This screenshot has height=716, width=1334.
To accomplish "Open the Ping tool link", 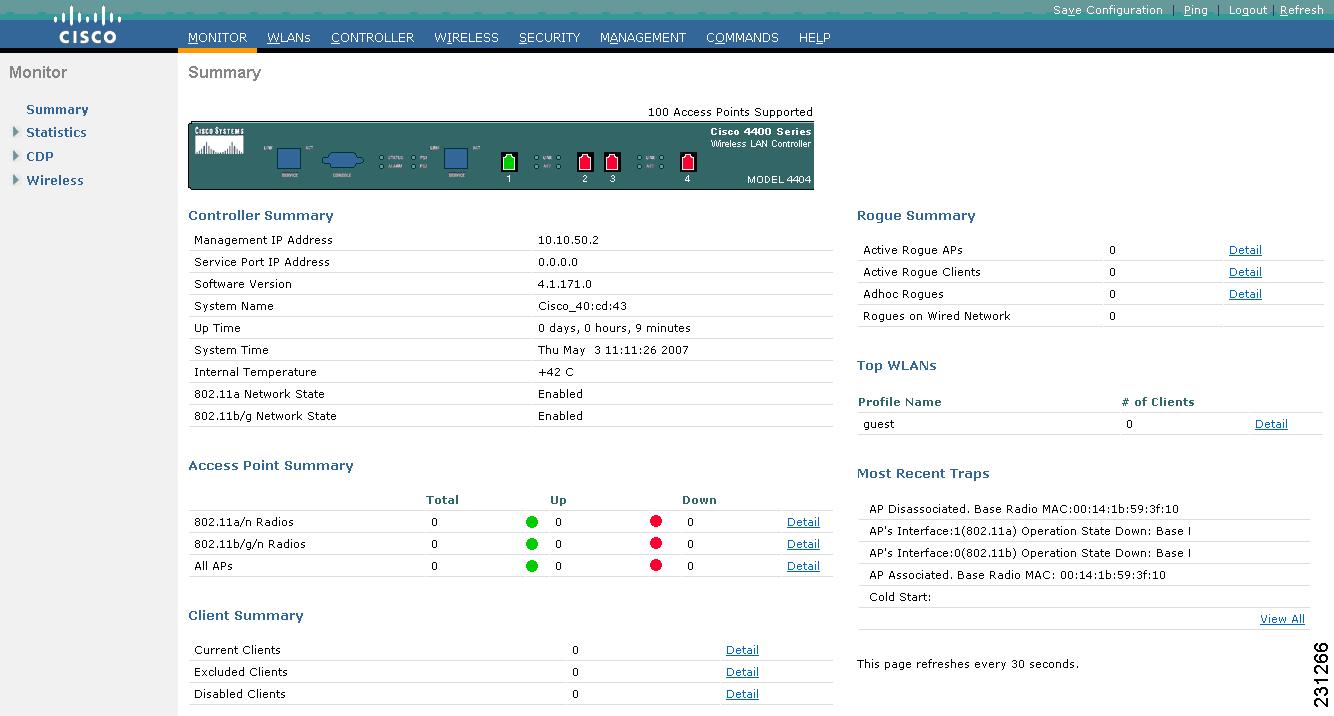I will click(1195, 10).
